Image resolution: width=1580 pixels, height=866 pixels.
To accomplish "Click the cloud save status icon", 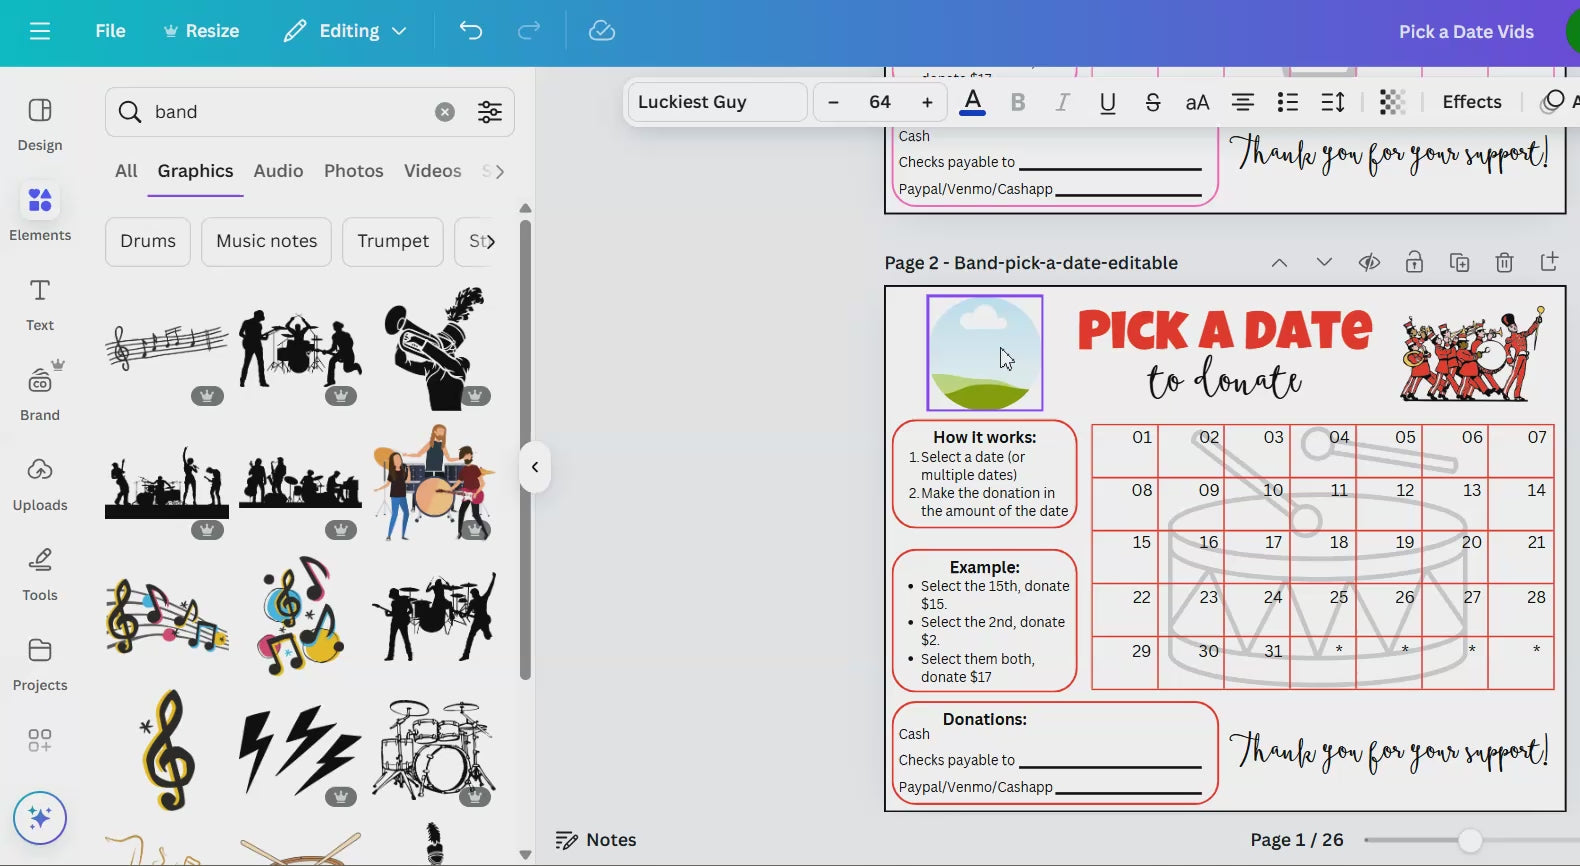I will (602, 31).
